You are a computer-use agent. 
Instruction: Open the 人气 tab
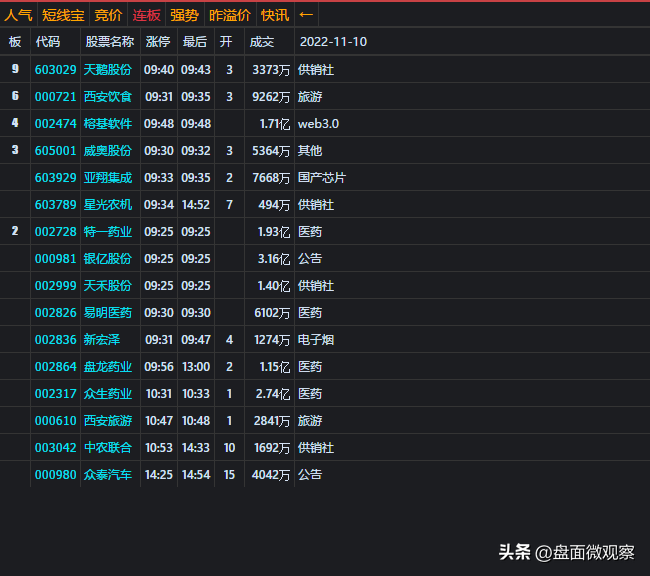point(18,15)
